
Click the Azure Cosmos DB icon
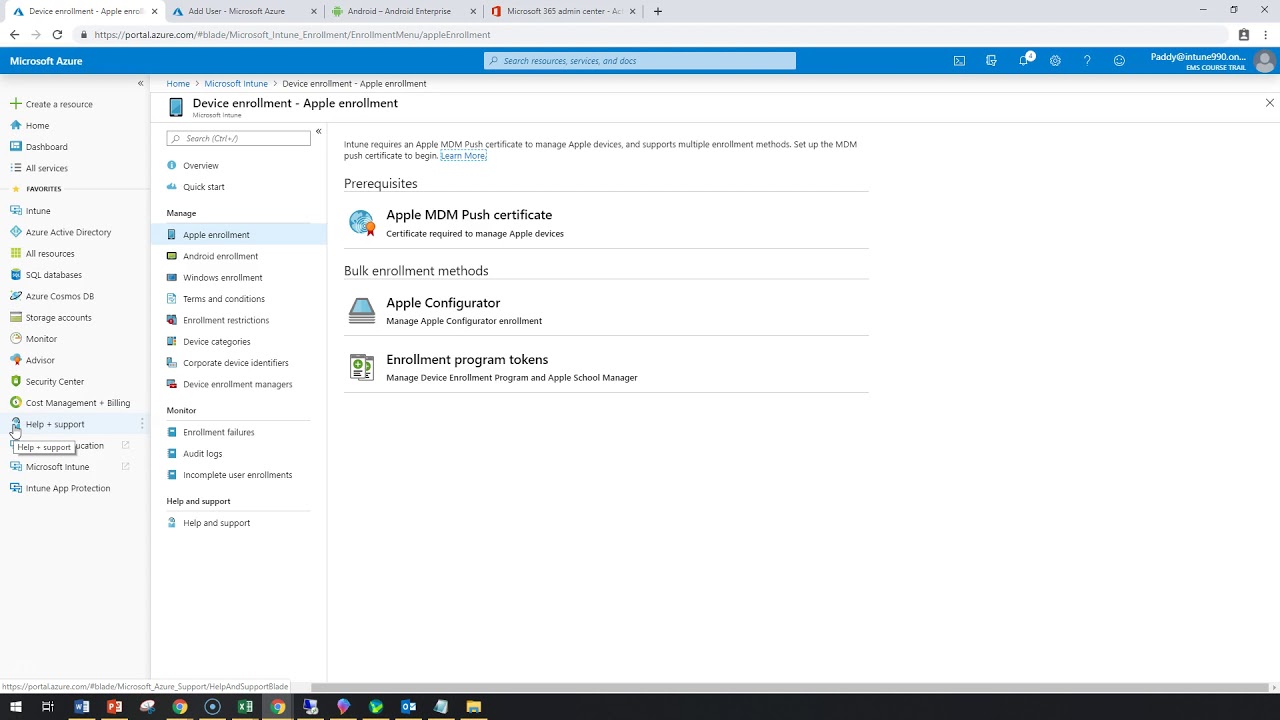16,296
